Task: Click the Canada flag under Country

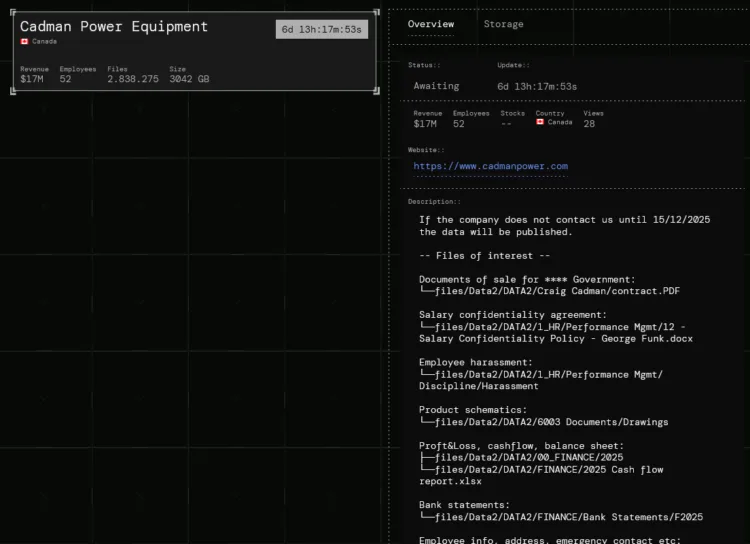Action: coord(540,122)
